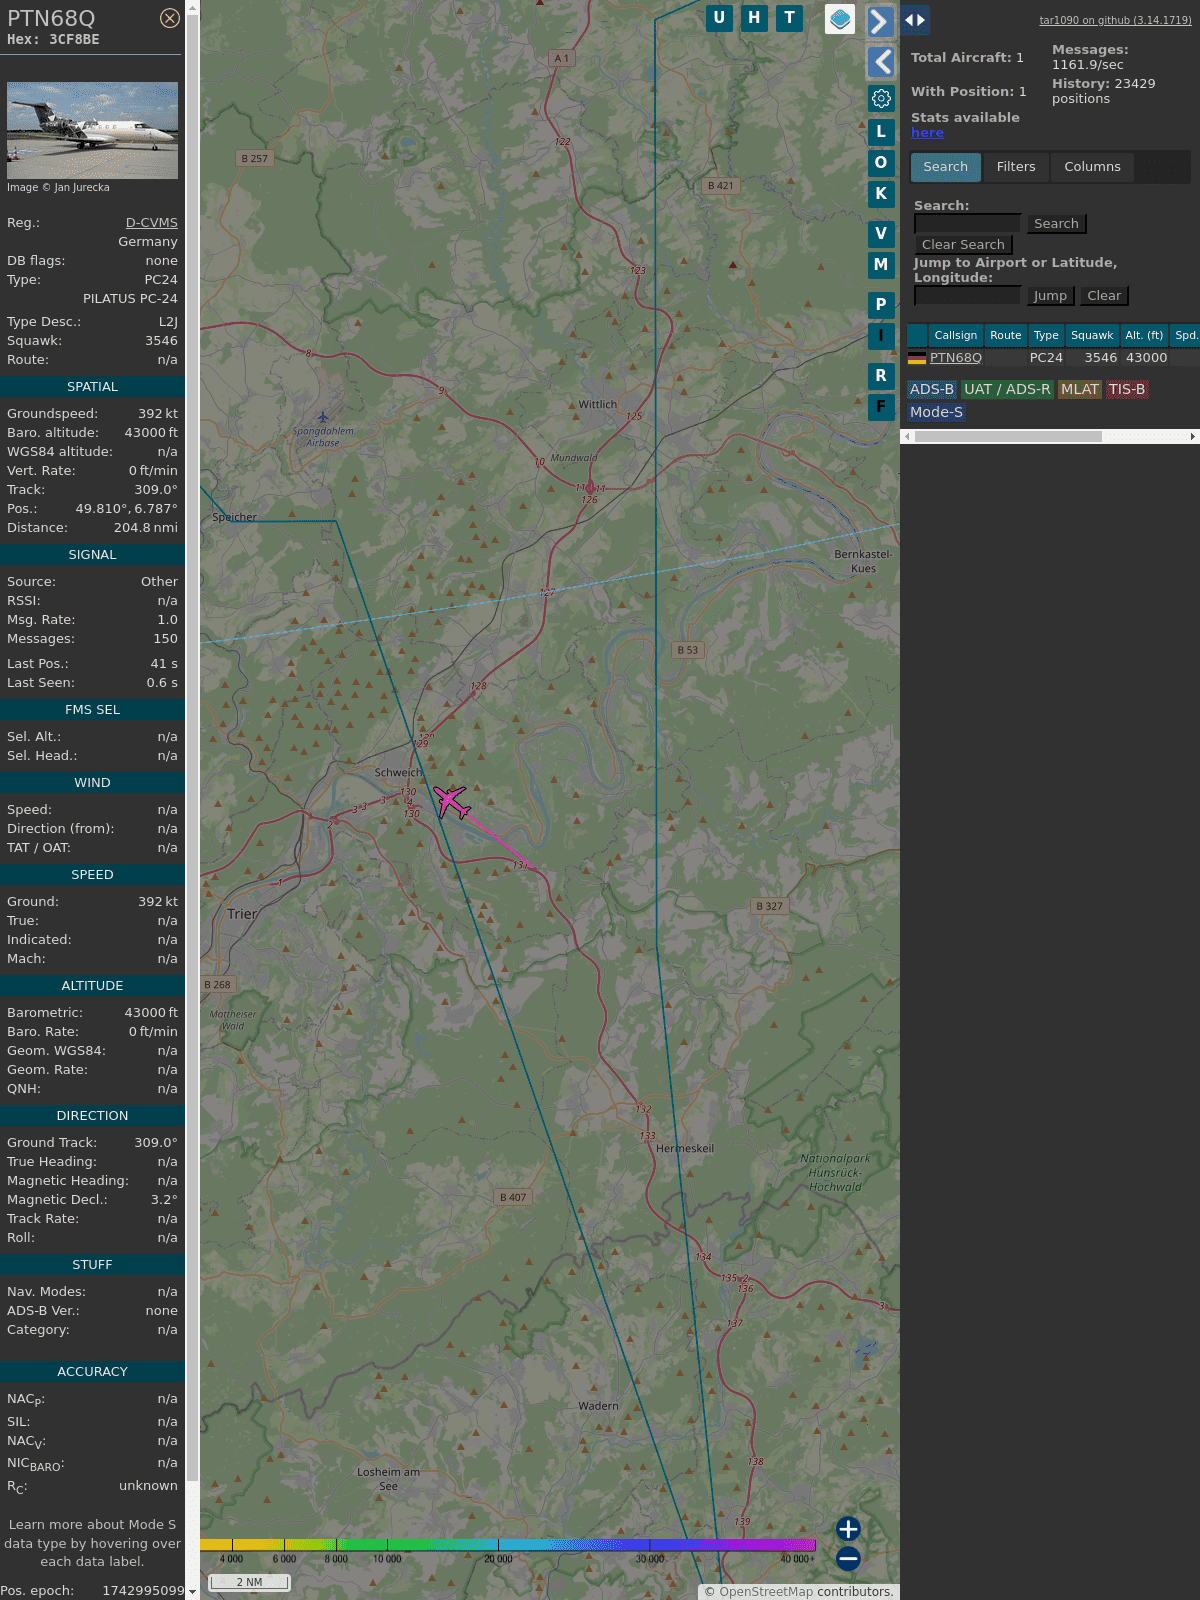
Task: Click the Mode-S legend label
Action: [936, 412]
